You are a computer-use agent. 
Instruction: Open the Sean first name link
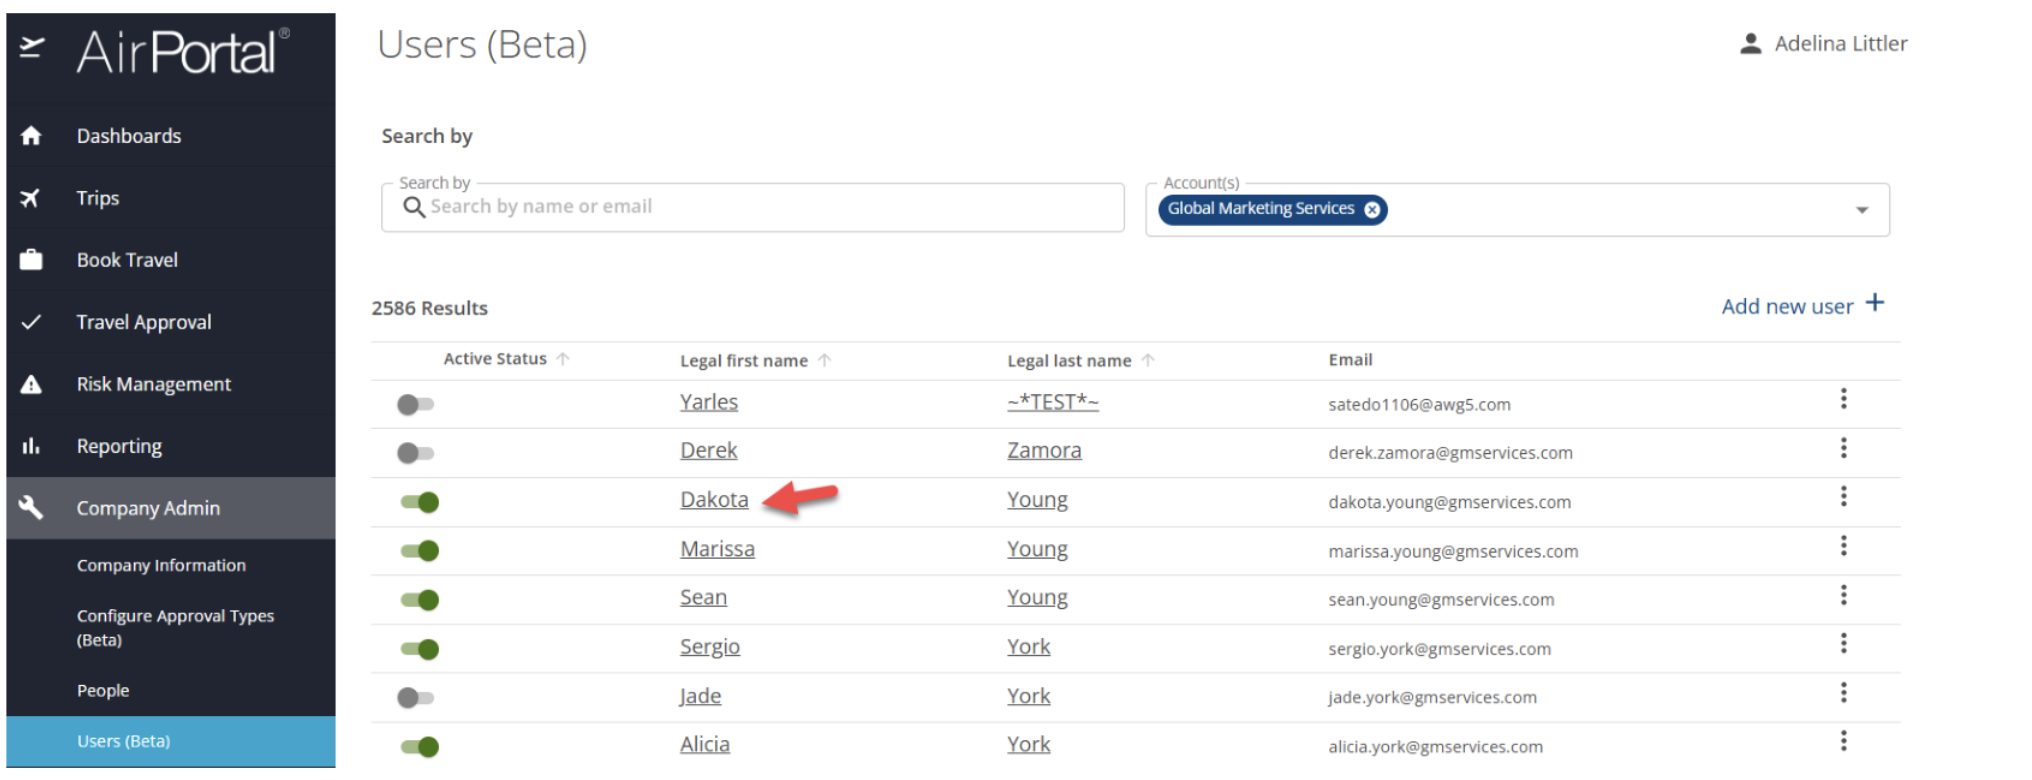pos(703,598)
